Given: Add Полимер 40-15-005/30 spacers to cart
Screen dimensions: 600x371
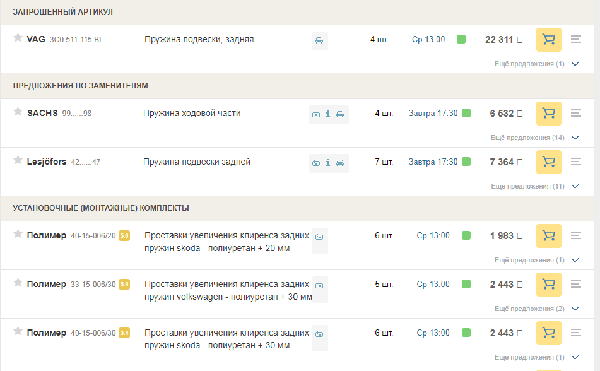Looking at the screenshot, I should [549, 333].
